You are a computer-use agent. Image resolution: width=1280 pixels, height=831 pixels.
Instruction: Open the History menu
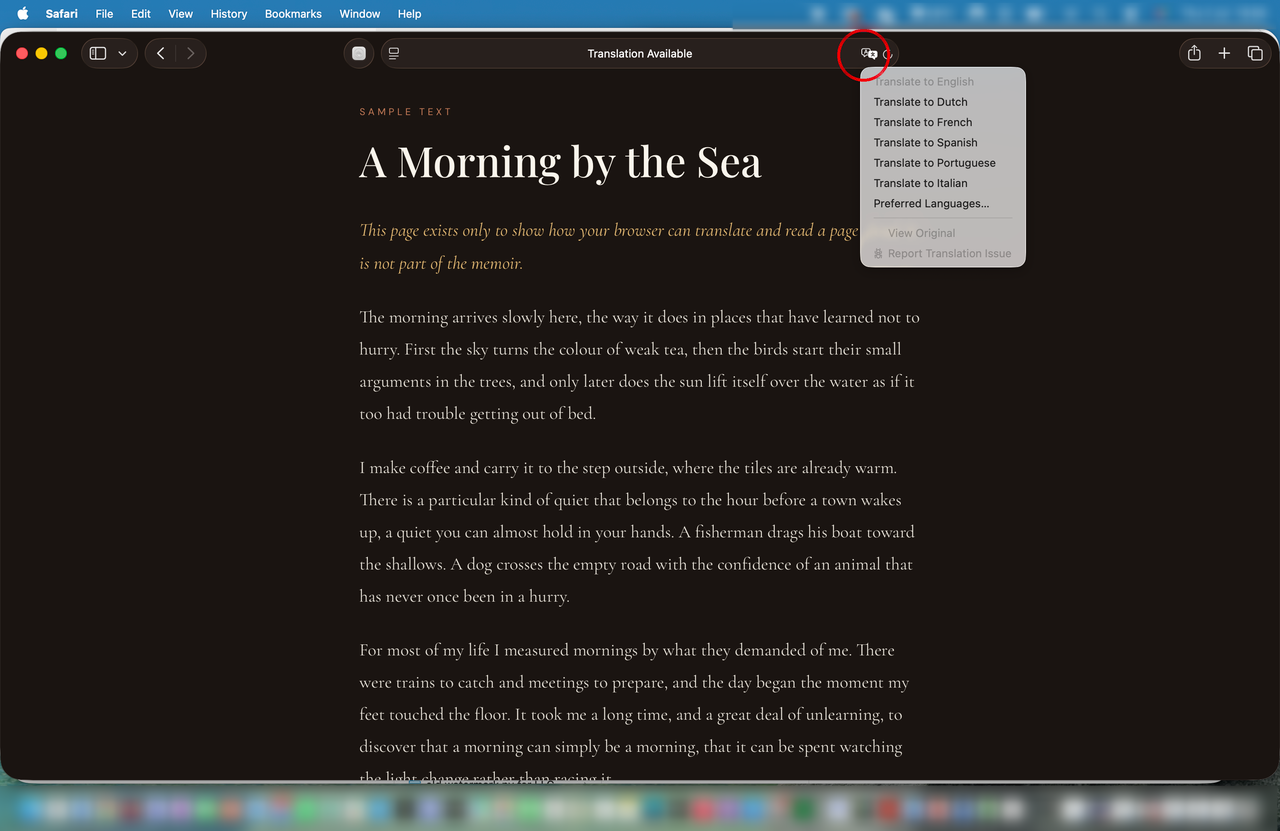(x=229, y=14)
